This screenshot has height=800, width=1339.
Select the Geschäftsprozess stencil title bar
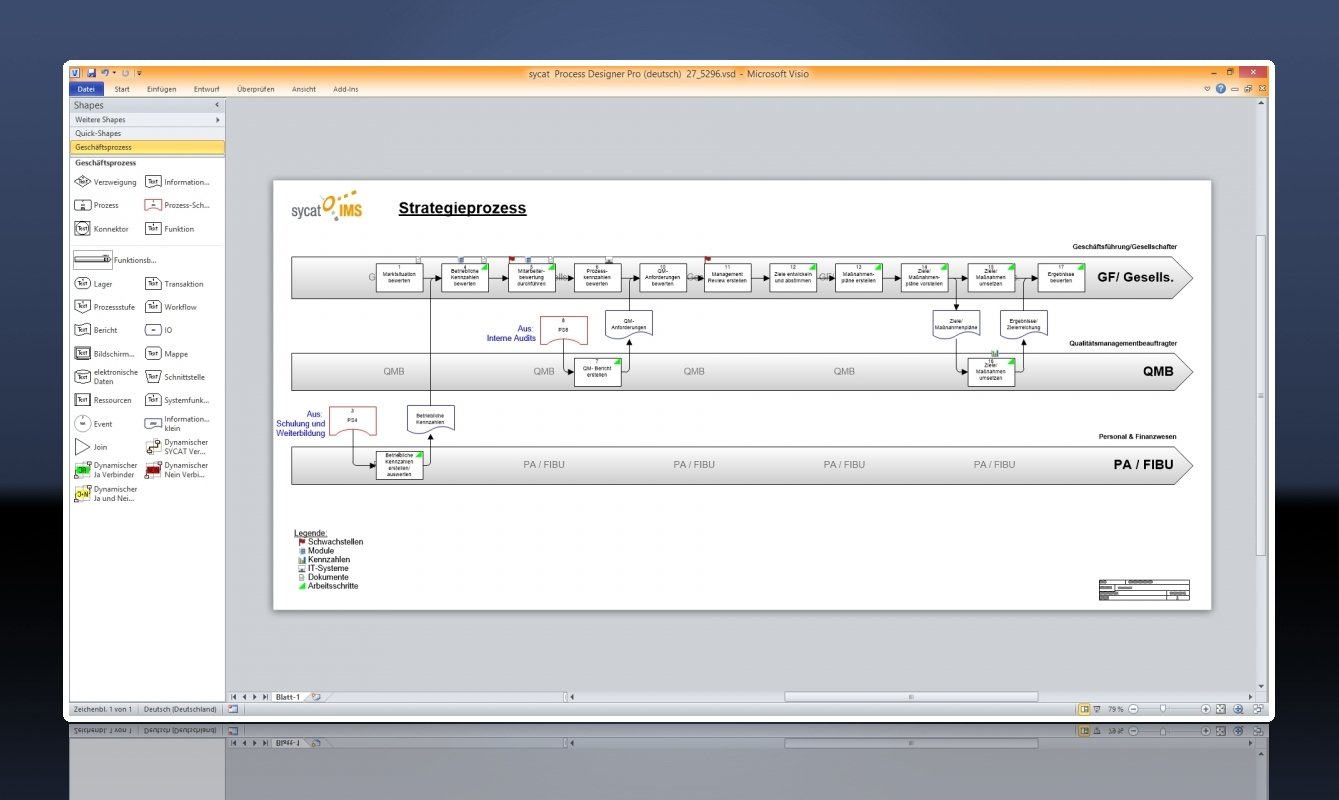(147, 147)
